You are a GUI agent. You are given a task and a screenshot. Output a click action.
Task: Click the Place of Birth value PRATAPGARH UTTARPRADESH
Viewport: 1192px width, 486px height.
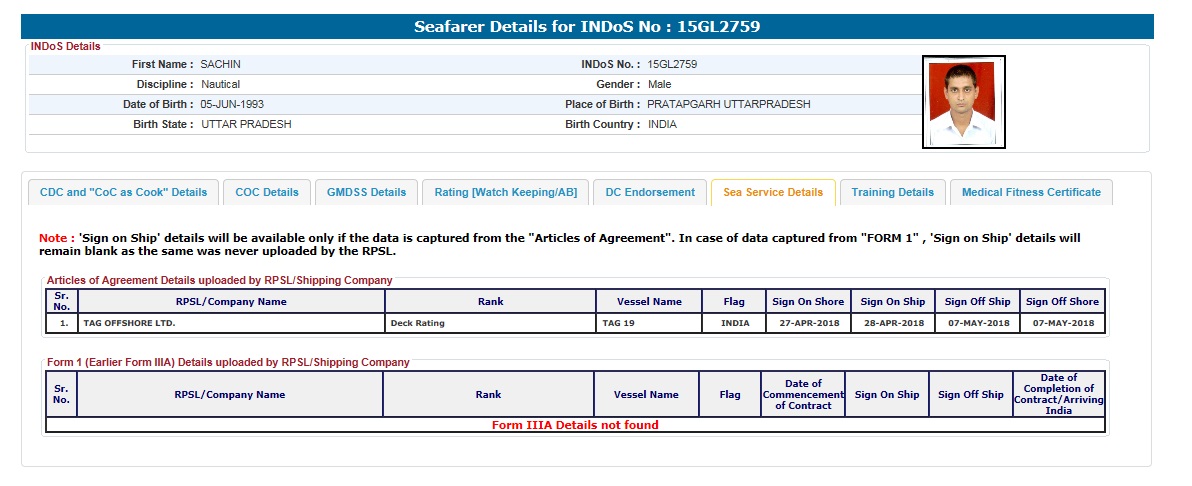(728, 104)
